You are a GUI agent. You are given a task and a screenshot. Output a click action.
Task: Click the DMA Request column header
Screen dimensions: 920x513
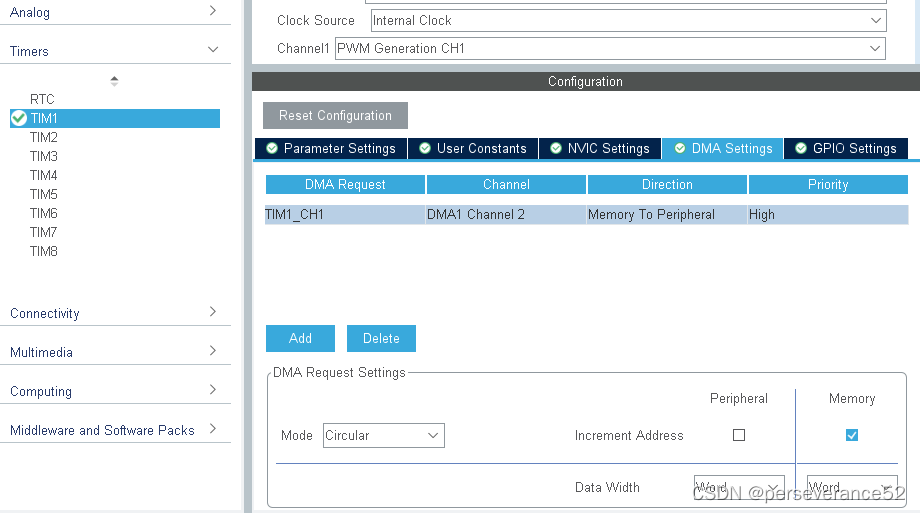tap(345, 184)
